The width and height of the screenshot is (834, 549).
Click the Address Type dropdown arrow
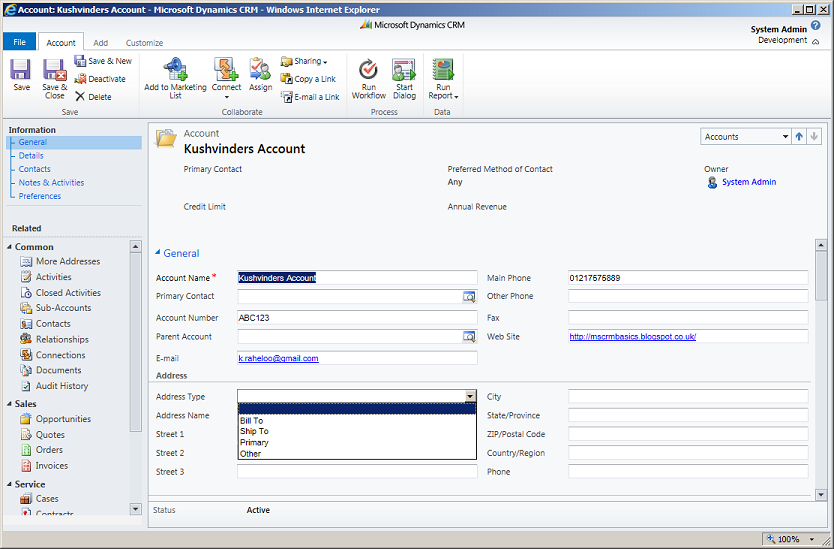(x=470, y=396)
